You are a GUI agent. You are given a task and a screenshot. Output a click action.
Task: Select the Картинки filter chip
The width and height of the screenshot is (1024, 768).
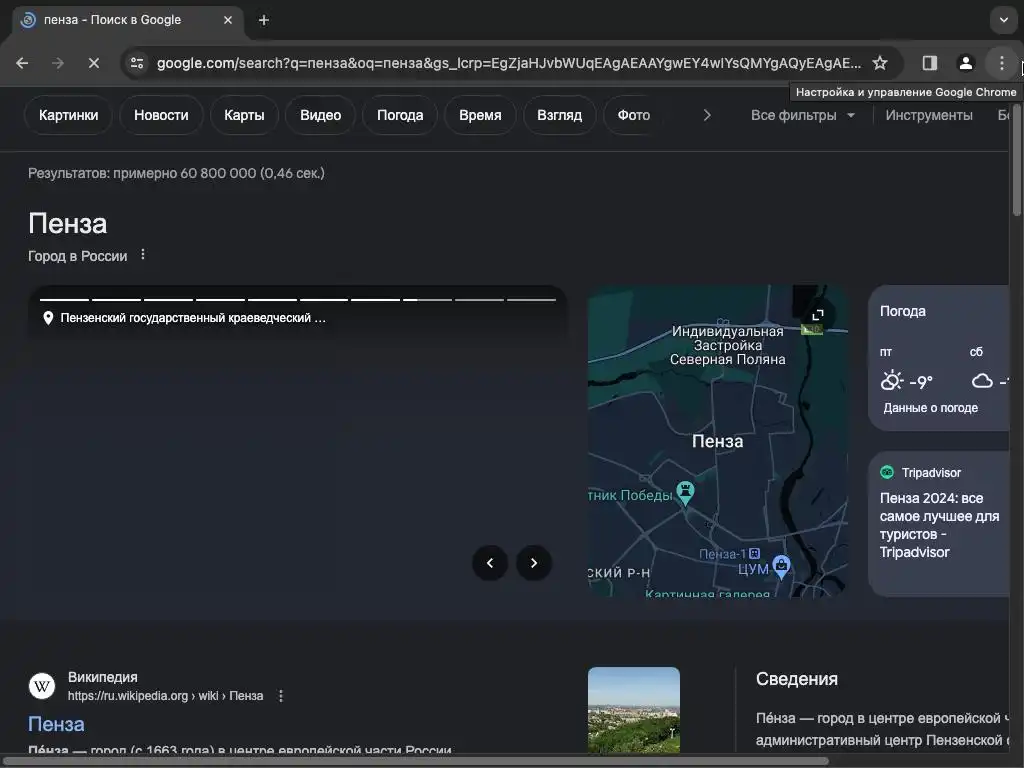click(69, 115)
